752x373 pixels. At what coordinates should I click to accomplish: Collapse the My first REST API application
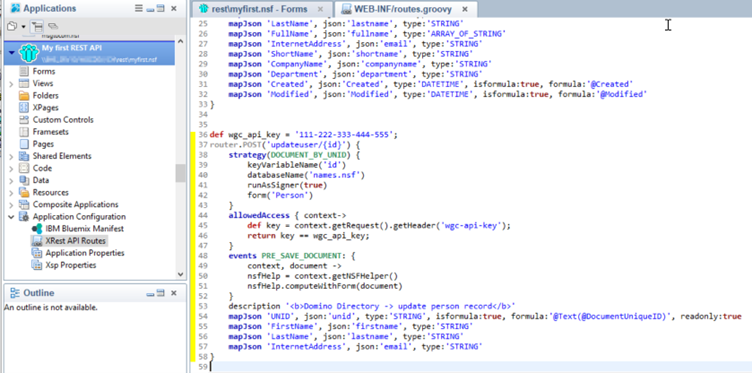(12, 53)
